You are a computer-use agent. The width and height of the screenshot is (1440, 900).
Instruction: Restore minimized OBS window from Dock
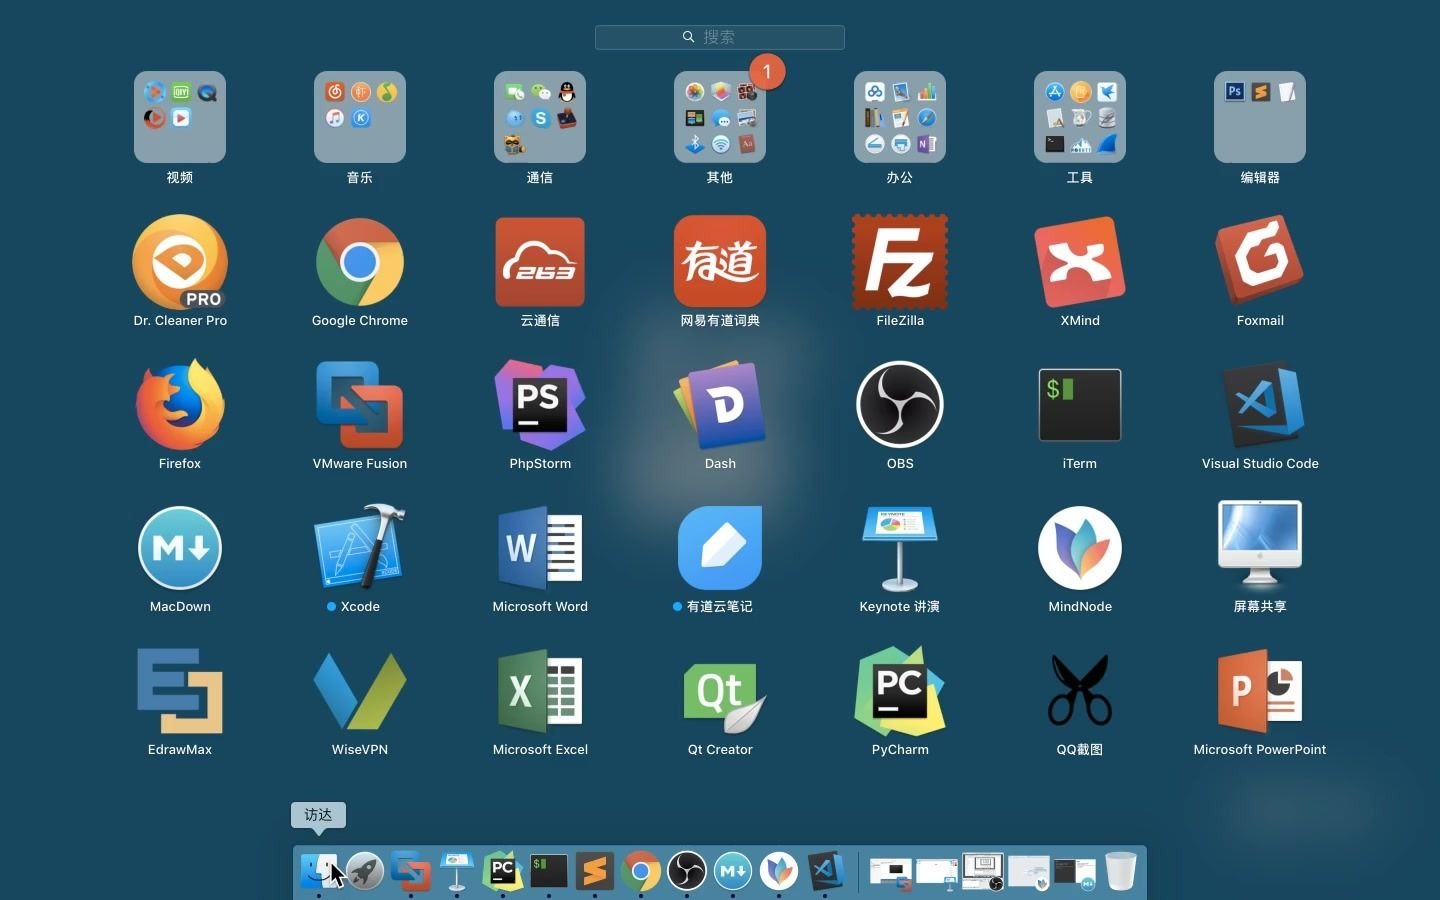tap(983, 873)
